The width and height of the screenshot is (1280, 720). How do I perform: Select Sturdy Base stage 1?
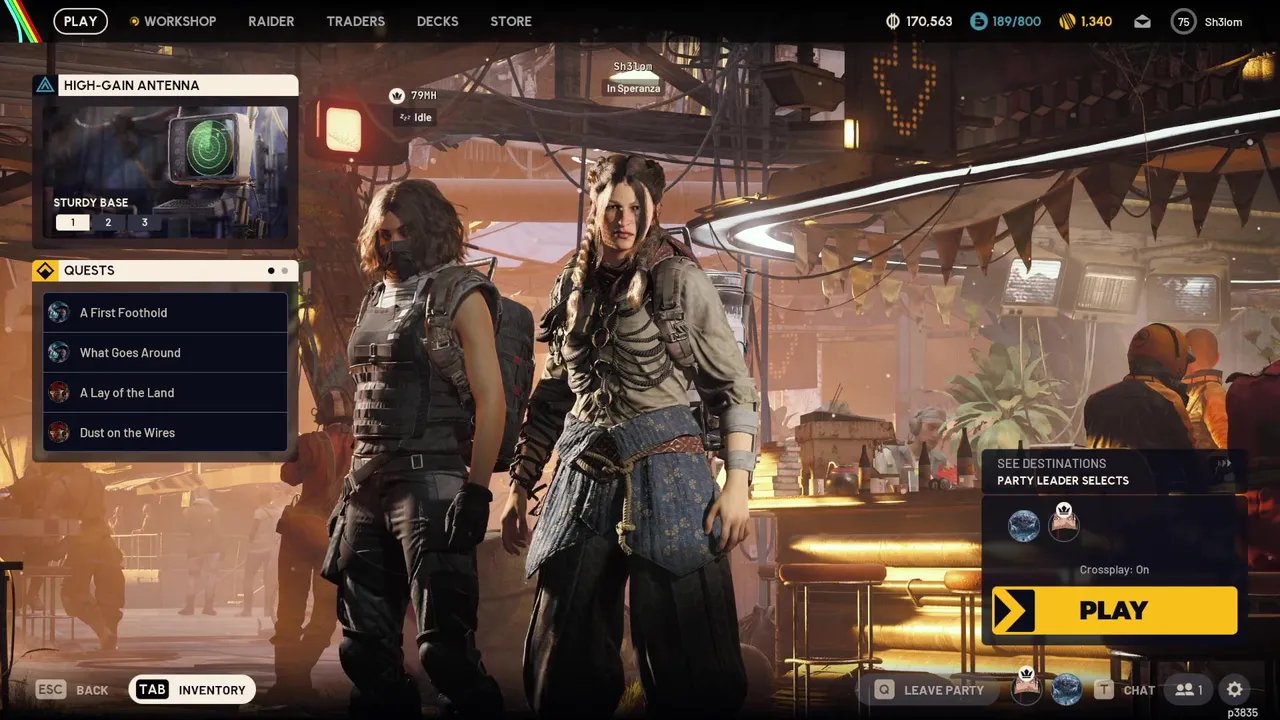tap(72, 222)
